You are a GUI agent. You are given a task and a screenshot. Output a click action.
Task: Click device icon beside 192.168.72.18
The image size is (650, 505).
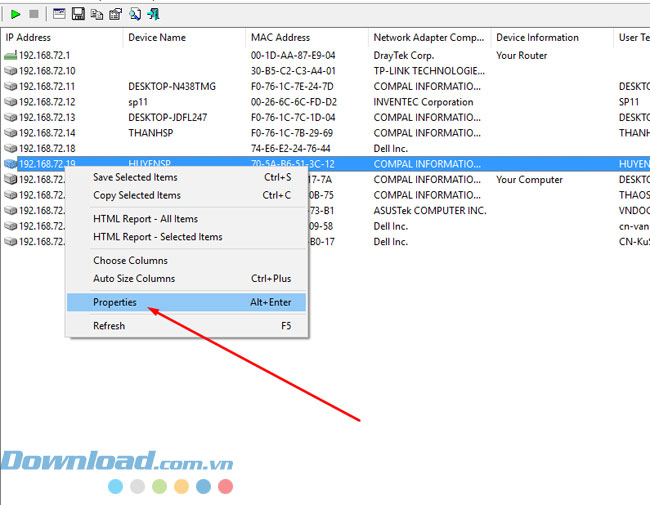click(10, 148)
